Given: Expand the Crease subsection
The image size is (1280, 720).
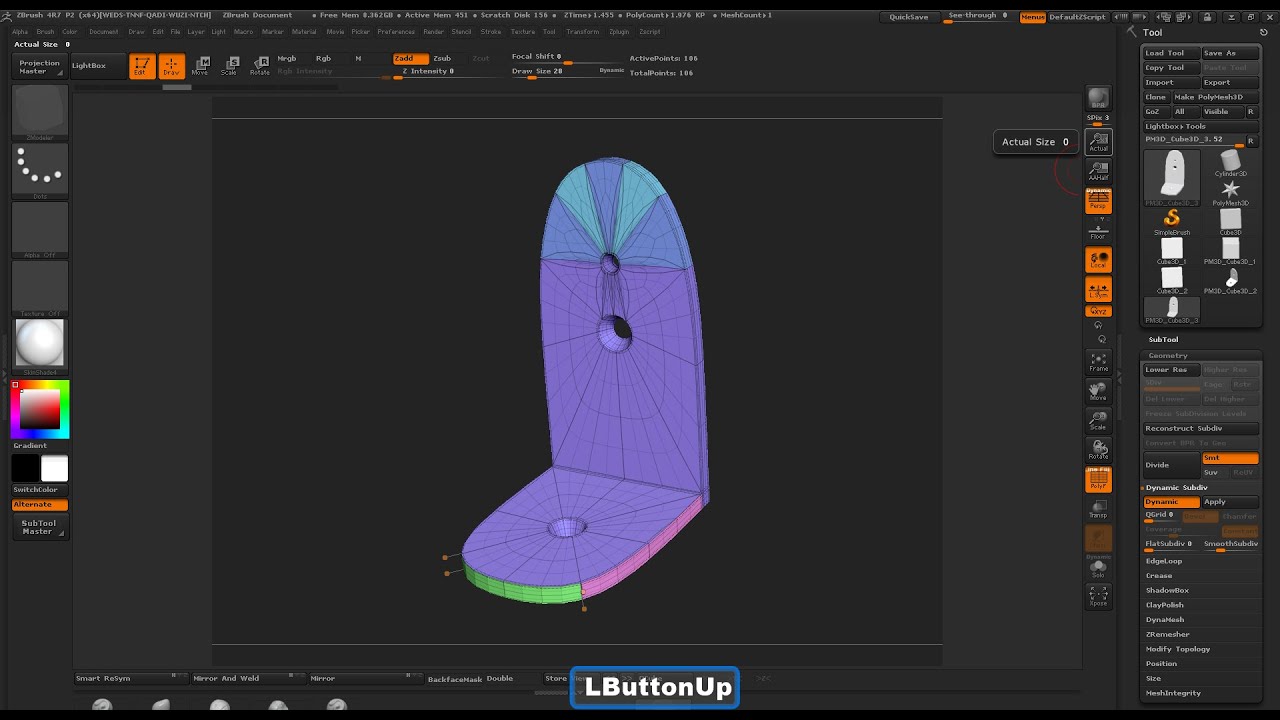Looking at the screenshot, I should click(x=1159, y=576).
